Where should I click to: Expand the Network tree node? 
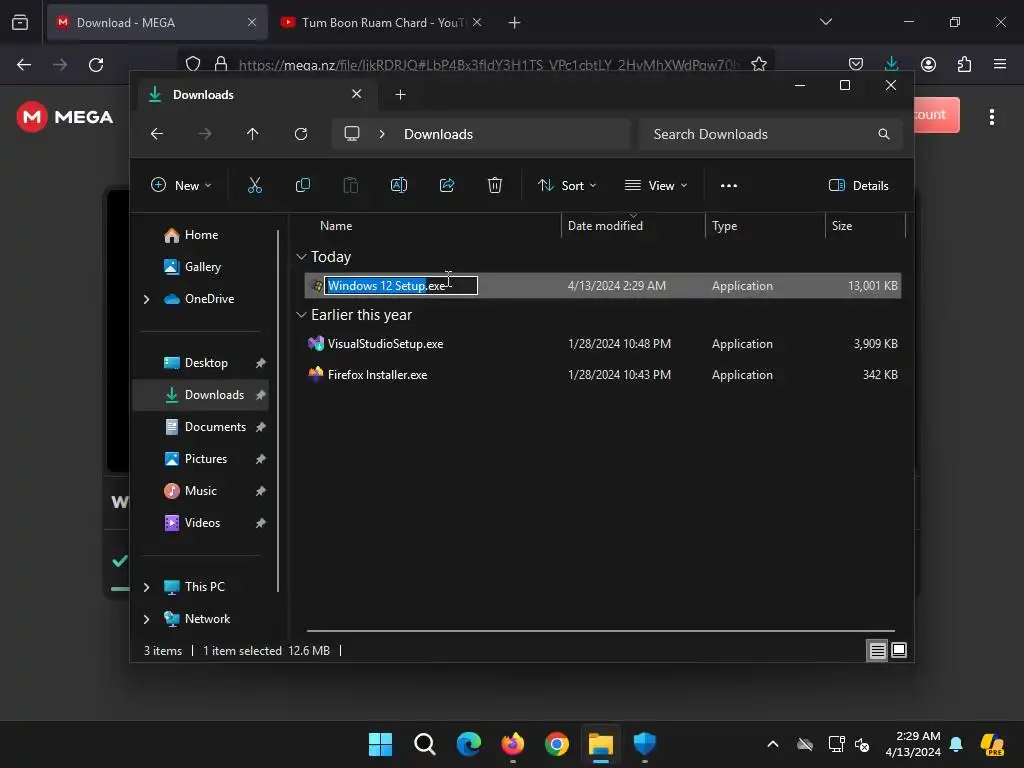coord(146,619)
